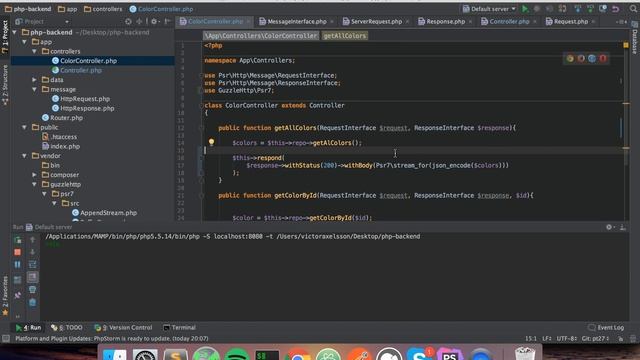Toggle 4: Run tool window button
This screenshot has width=640, height=360.
coord(28,327)
